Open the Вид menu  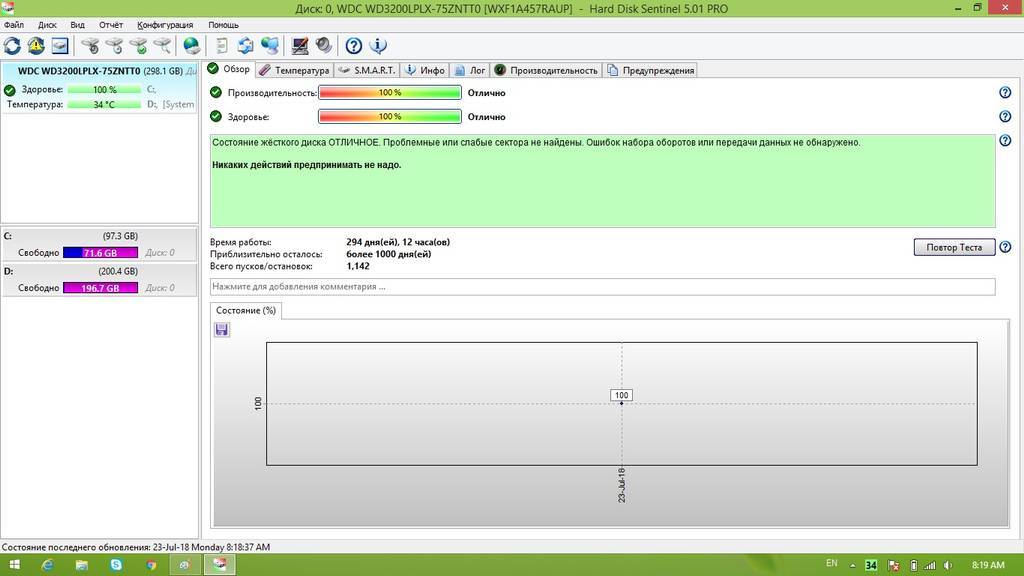point(77,25)
